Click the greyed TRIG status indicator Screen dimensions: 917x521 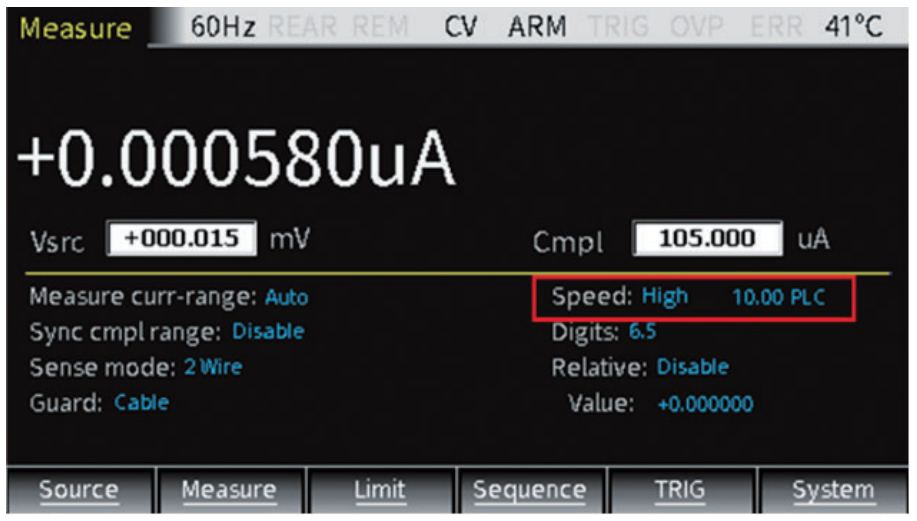coord(619,27)
